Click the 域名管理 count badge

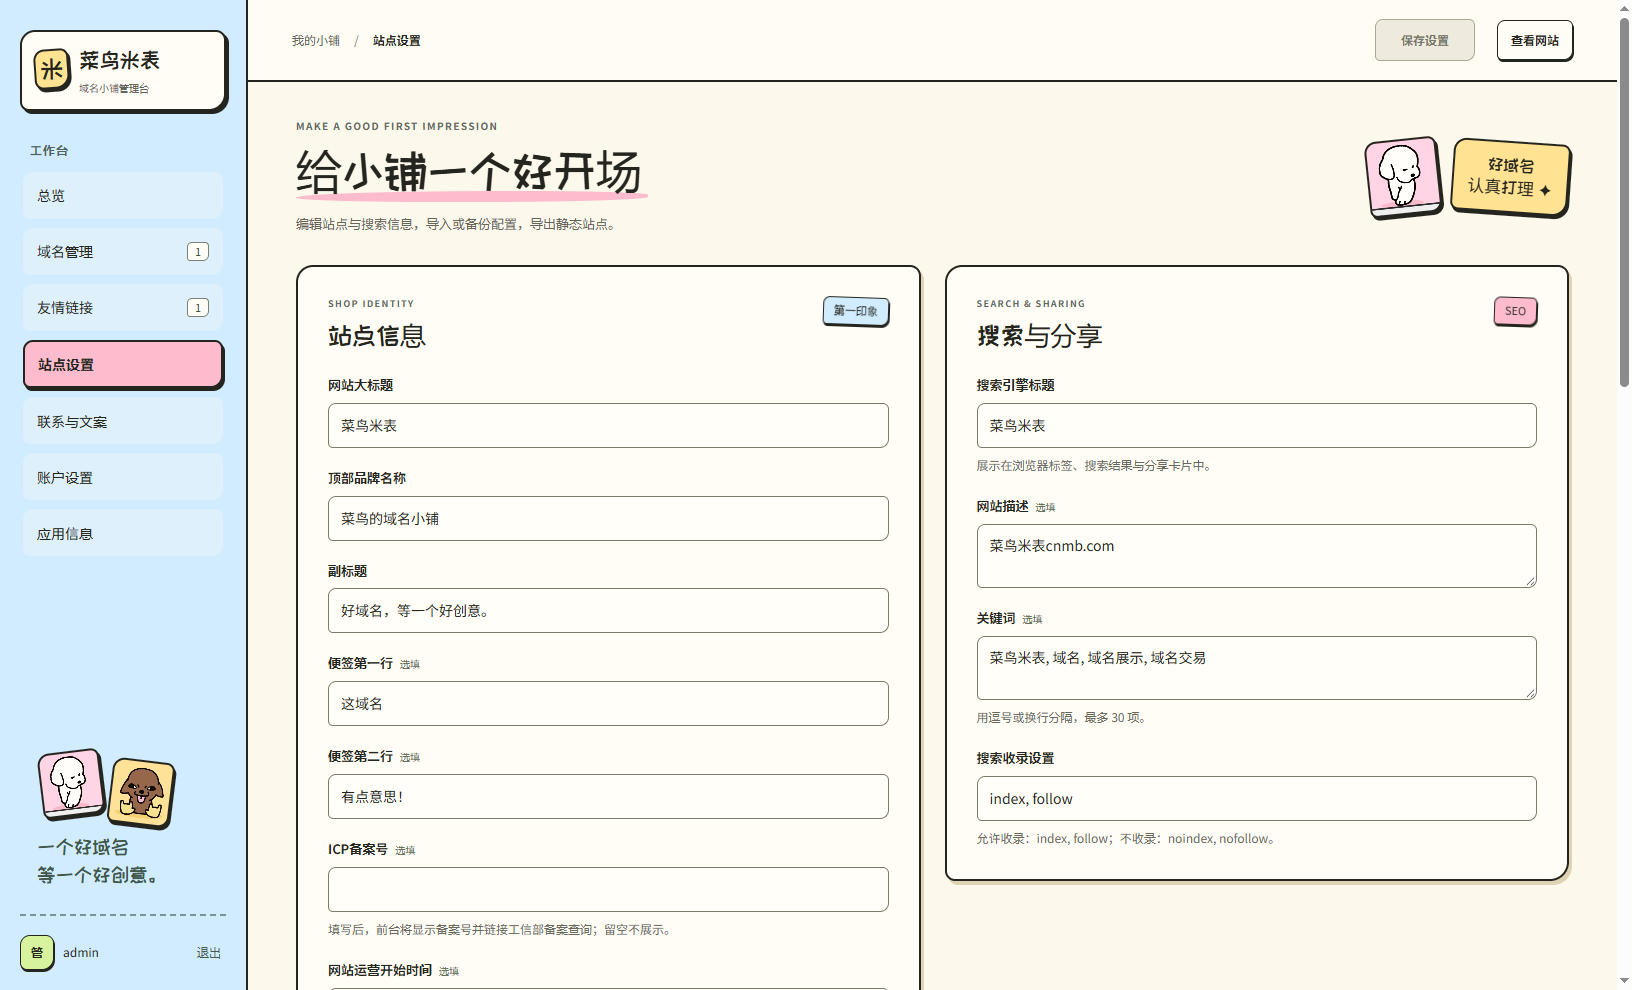point(198,252)
